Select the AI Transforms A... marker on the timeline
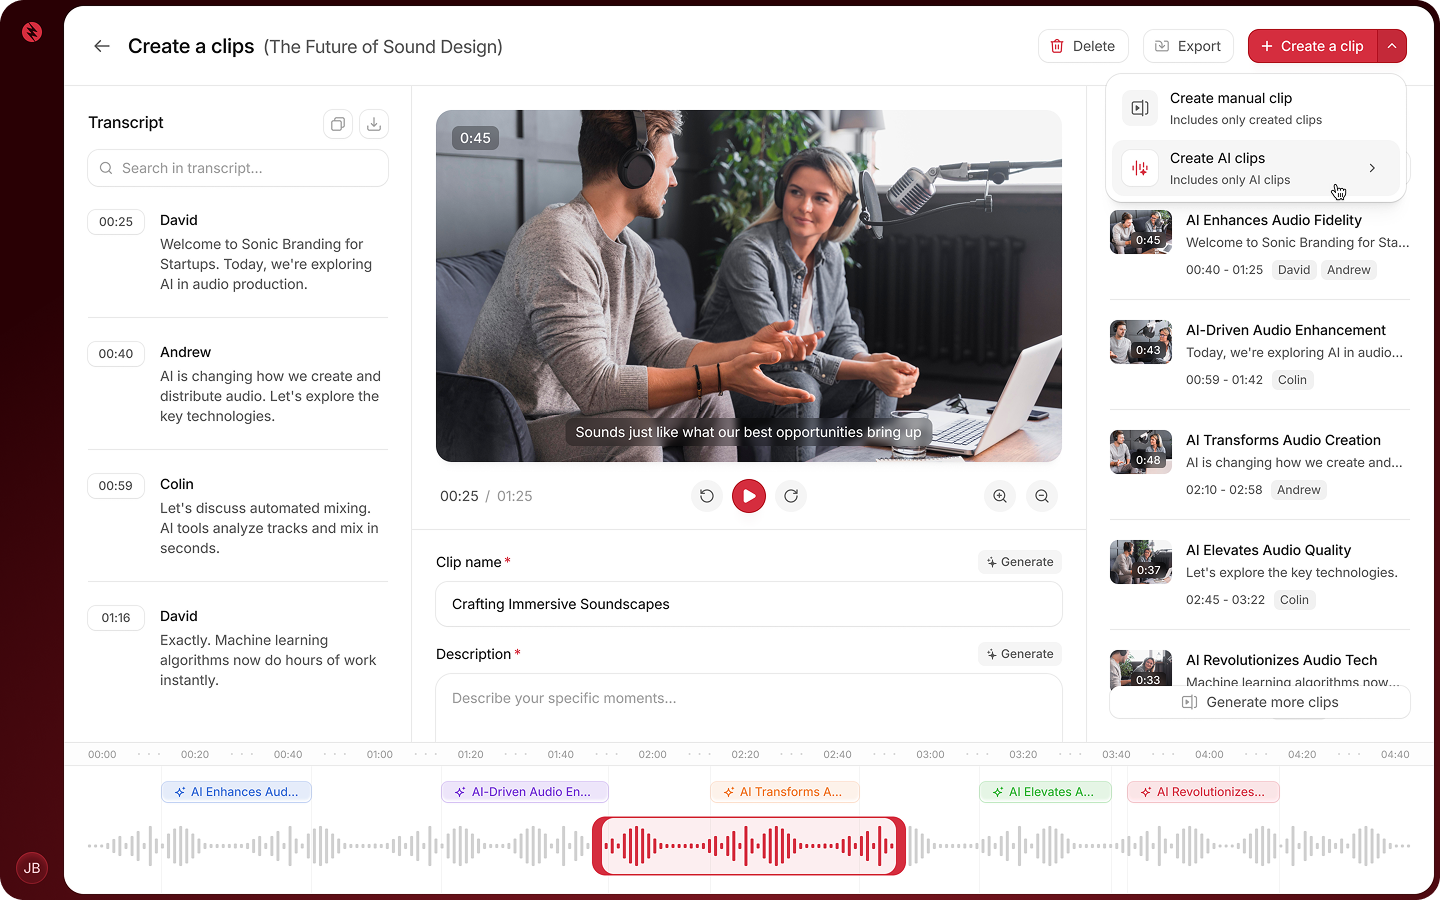Viewport: 1440px width, 900px height. 784,791
